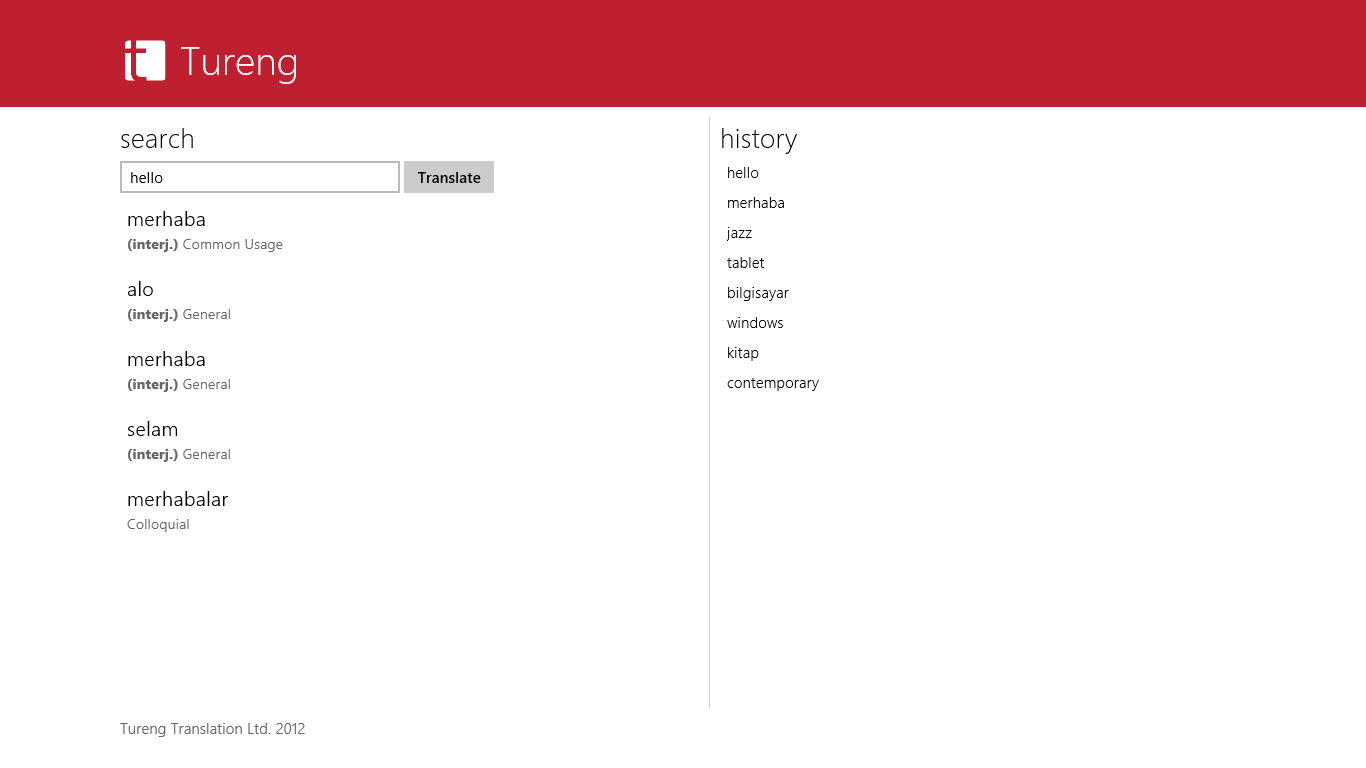This screenshot has width=1366, height=768.
Task: Click windows in the history list
Action: [755, 323]
